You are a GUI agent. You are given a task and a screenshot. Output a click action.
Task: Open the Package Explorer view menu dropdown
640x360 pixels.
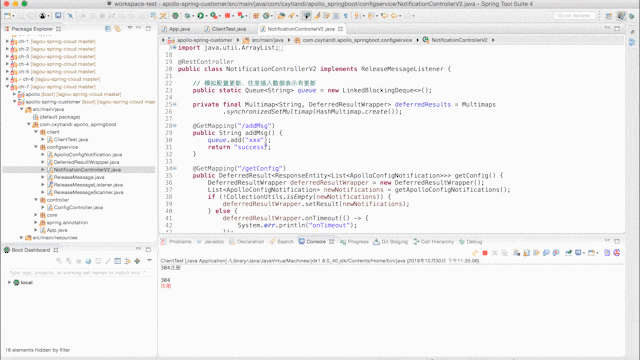click(130, 28)
